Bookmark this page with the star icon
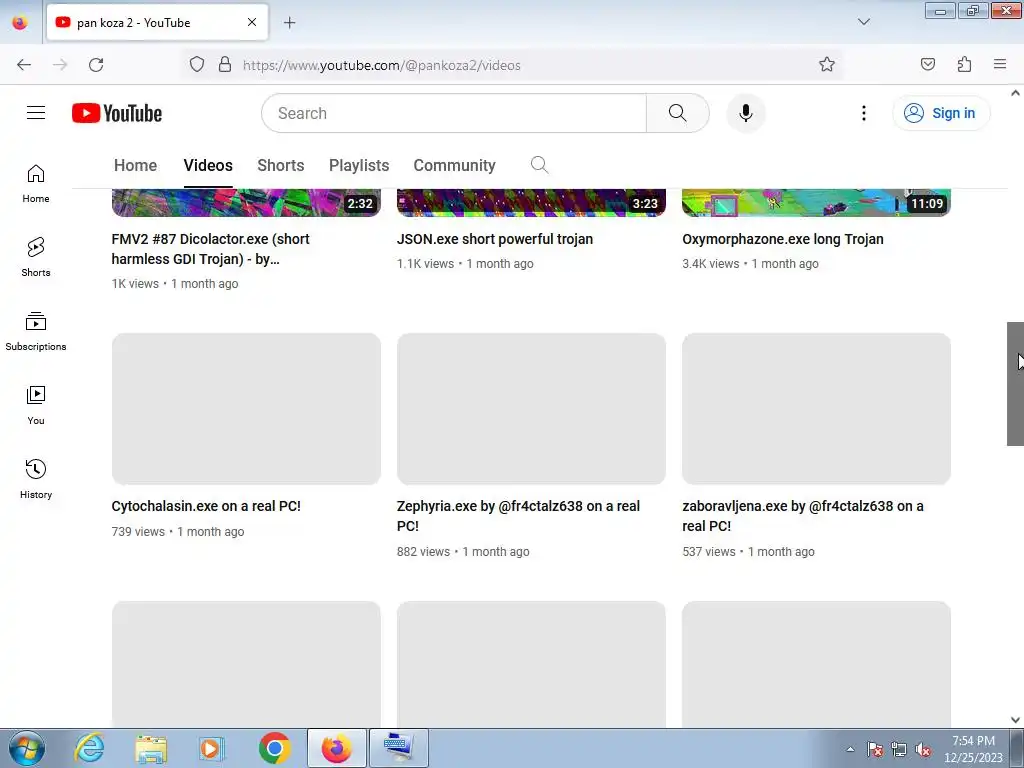 point(827,64)
